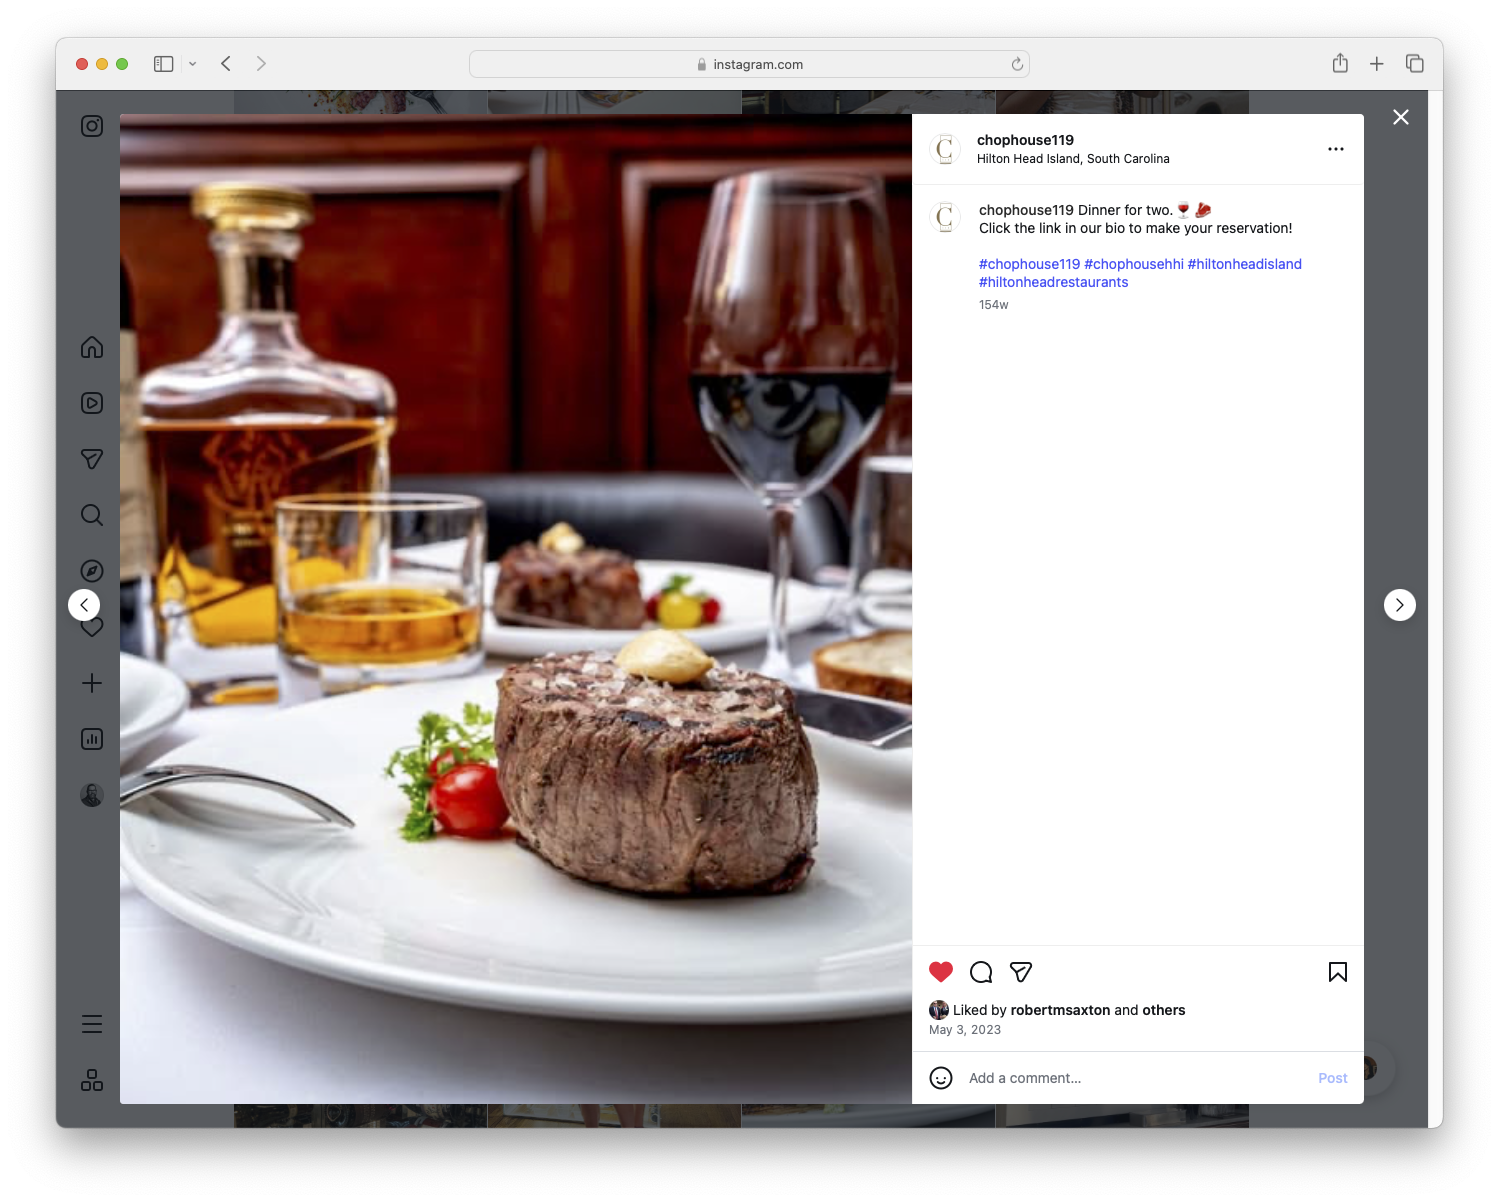Go to previous post arrow

[84, 605]
